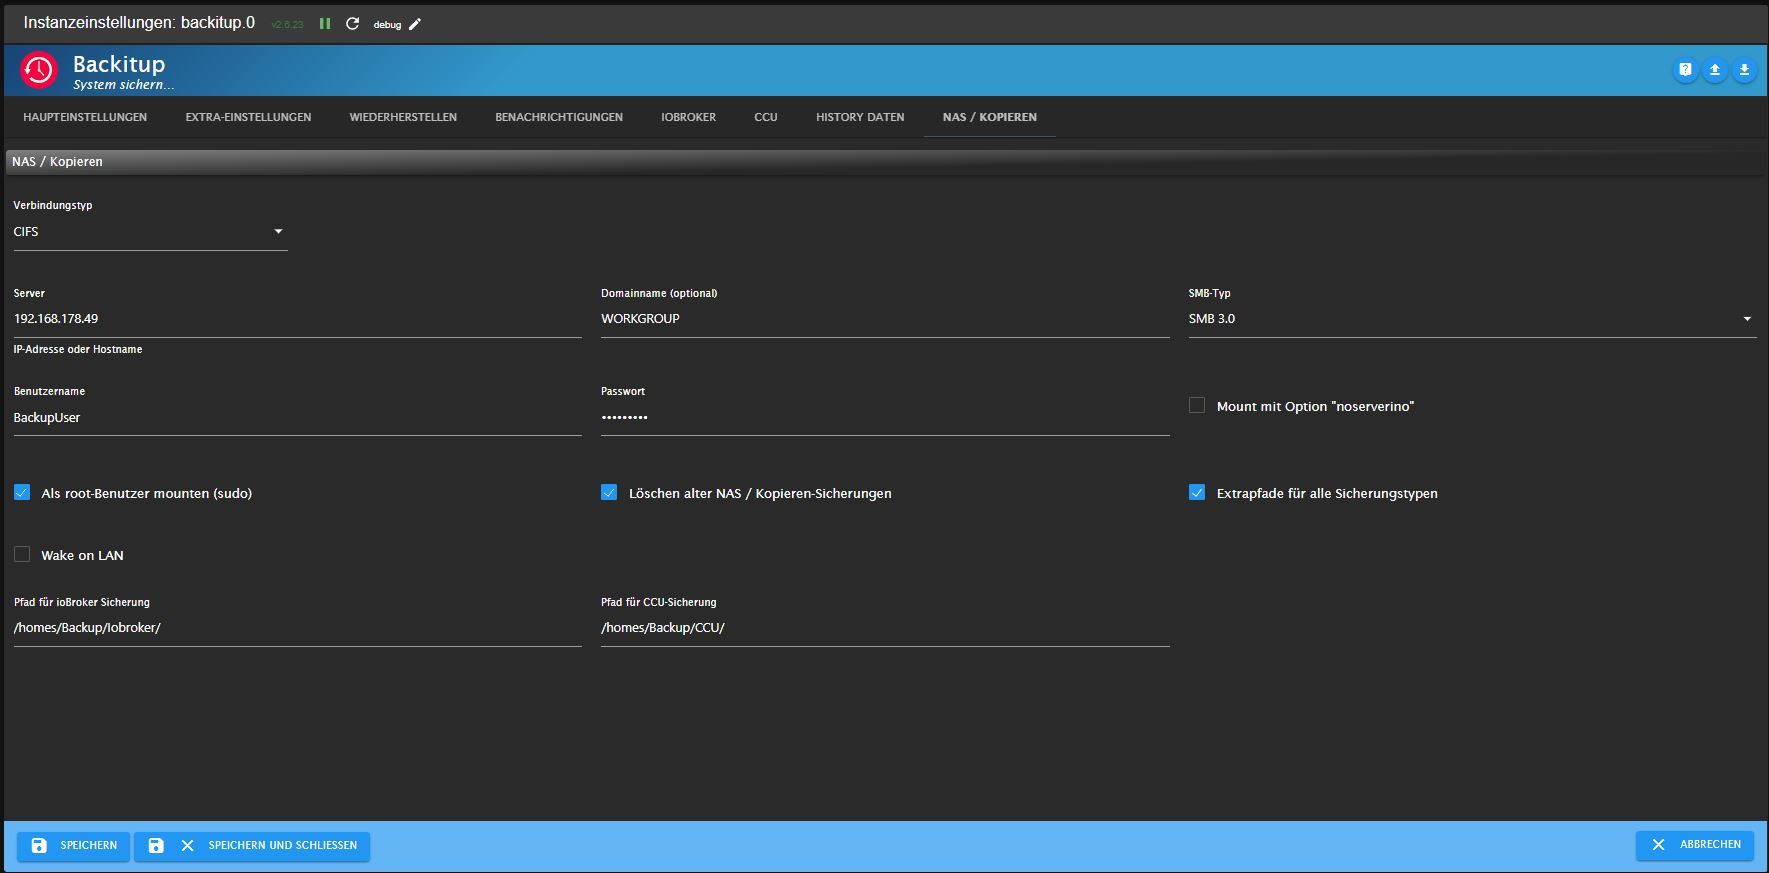
Task: Uncheck Löschen alter NAS / Kopieren-Sicherungen
Action: pos(609,493)
